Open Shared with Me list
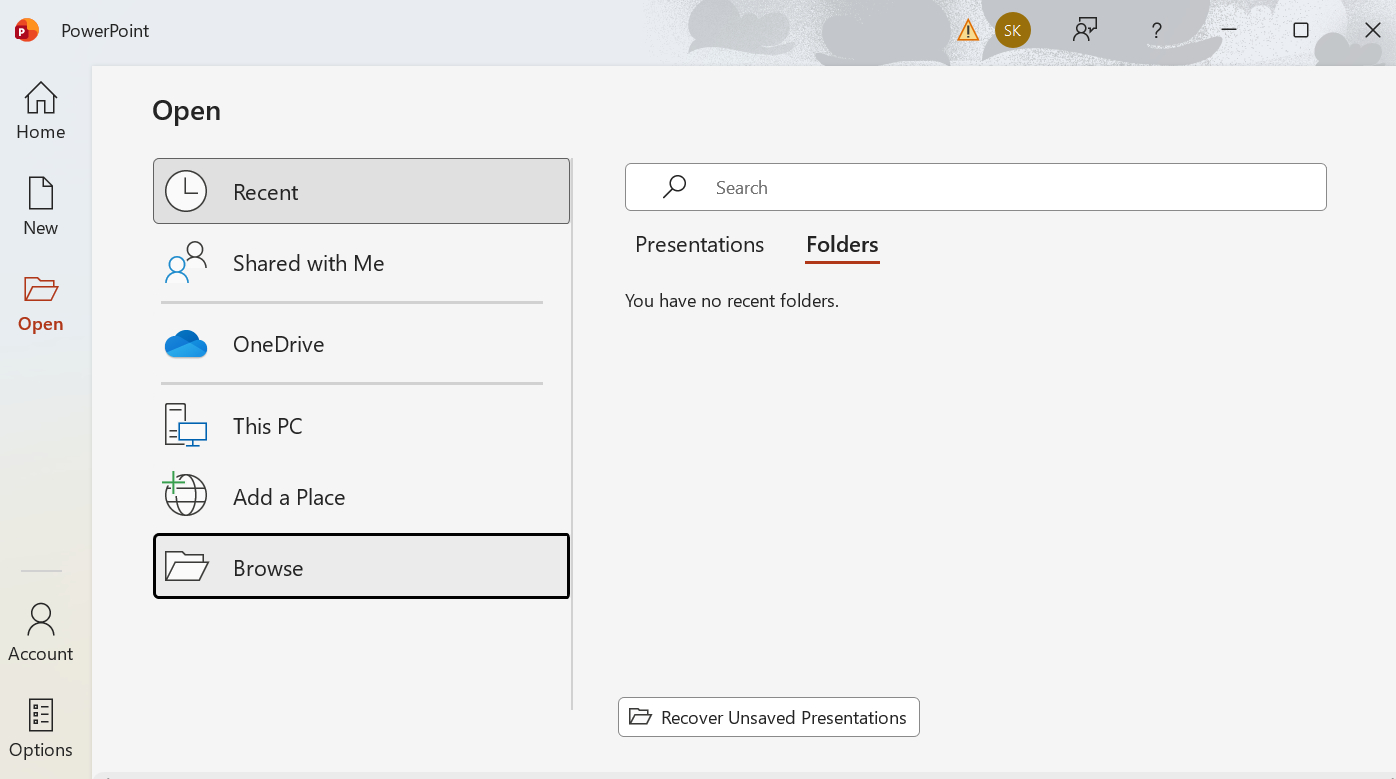Viewport: 1396px width, 779px height. click(361, 263)
